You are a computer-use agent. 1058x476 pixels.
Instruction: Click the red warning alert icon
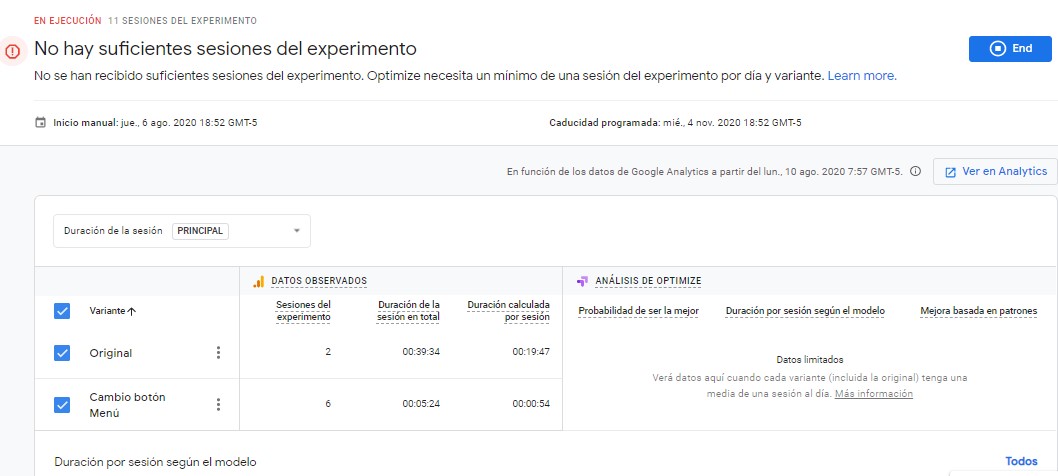[12, 49]
